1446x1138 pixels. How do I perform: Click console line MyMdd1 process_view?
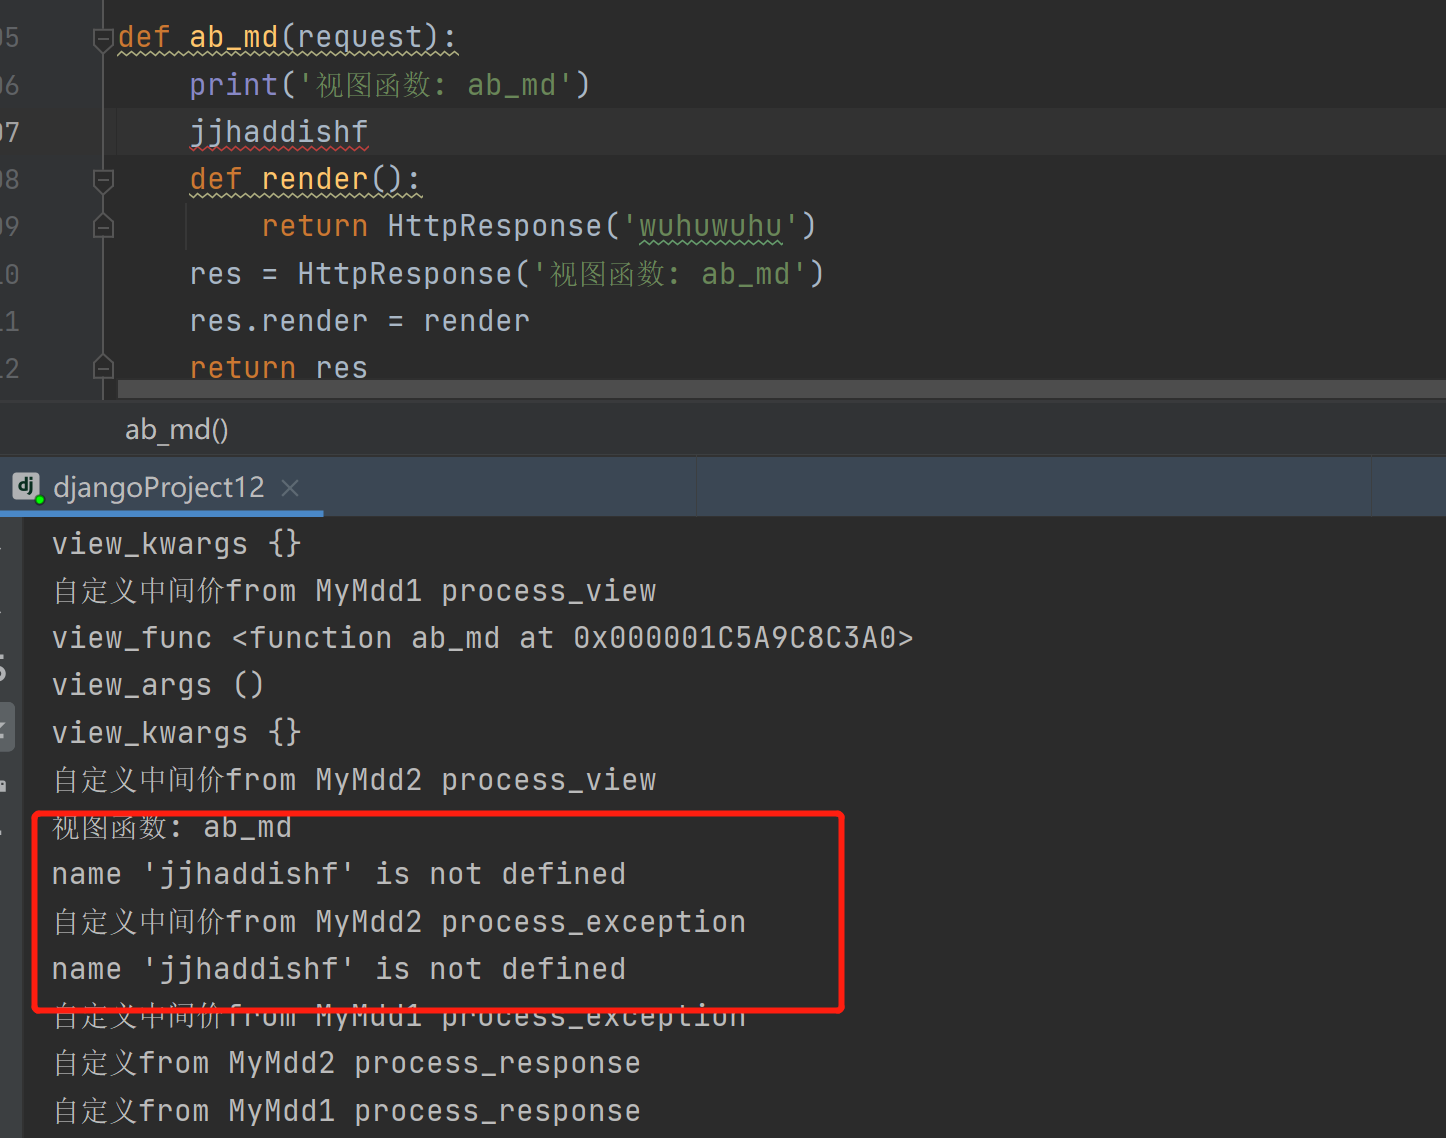[x=355, y=591]
